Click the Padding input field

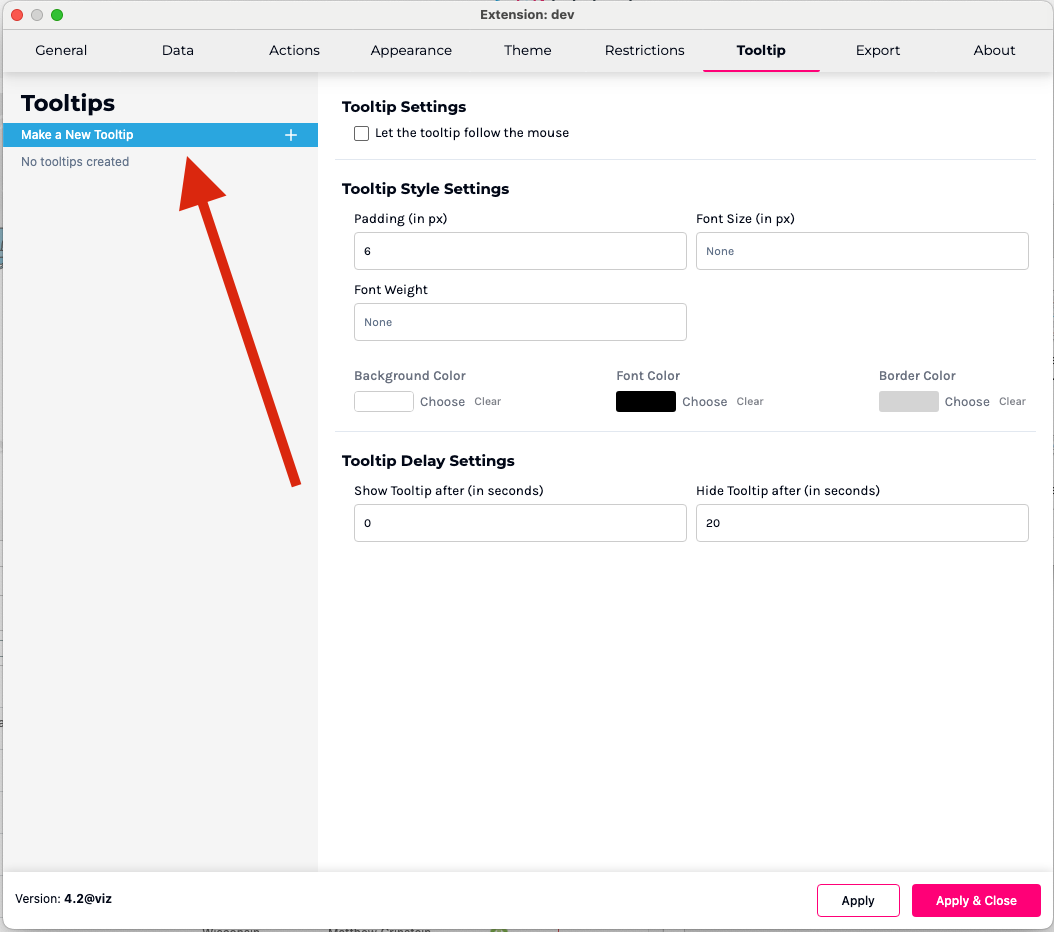(520, 251)
